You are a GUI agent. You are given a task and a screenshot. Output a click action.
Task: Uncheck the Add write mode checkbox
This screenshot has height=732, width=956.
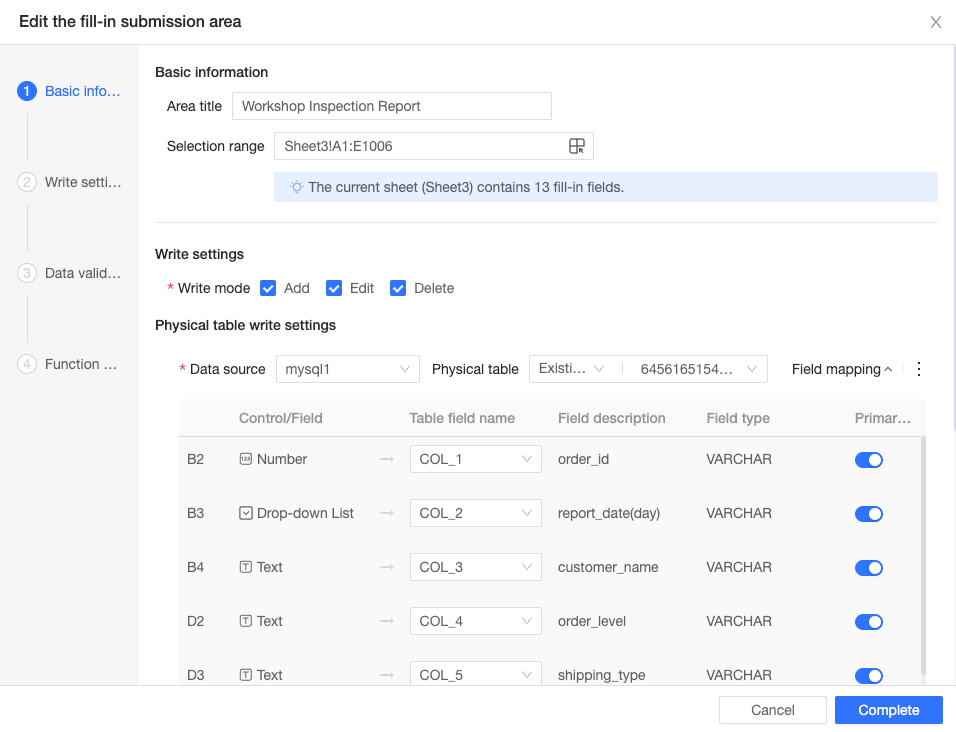[x=268, y=288]
